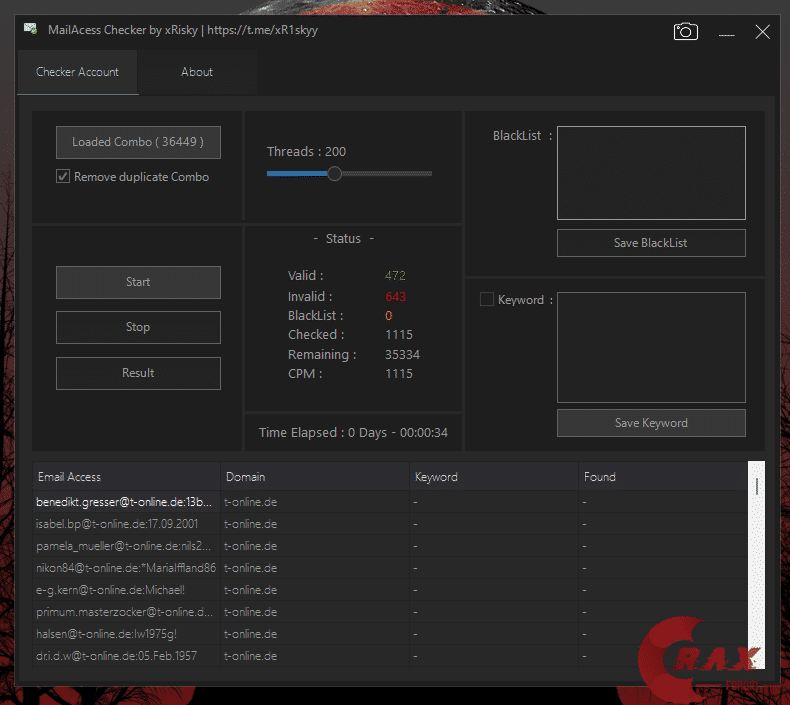Click inside the BlackList text box
The width and height of the screenshot is (790, 705).
pyautogui.click(x=651, y=173)
